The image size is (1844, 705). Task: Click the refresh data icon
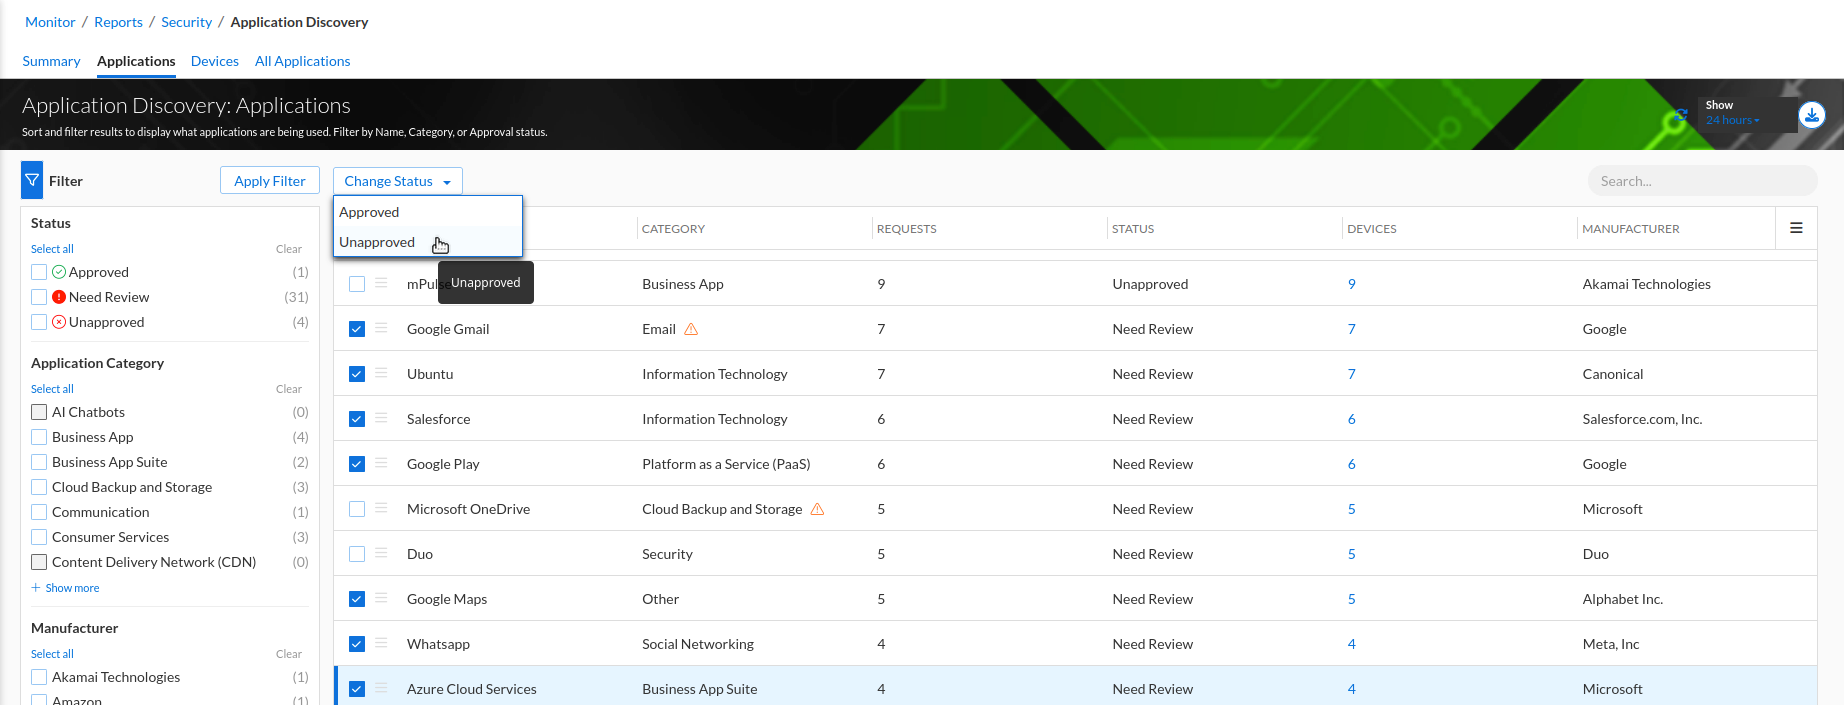click(x=1680, y=115)
